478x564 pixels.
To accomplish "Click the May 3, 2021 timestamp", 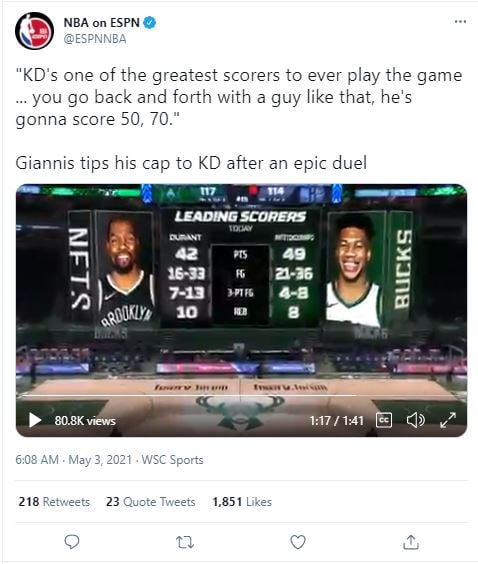I will pos(100,460).
